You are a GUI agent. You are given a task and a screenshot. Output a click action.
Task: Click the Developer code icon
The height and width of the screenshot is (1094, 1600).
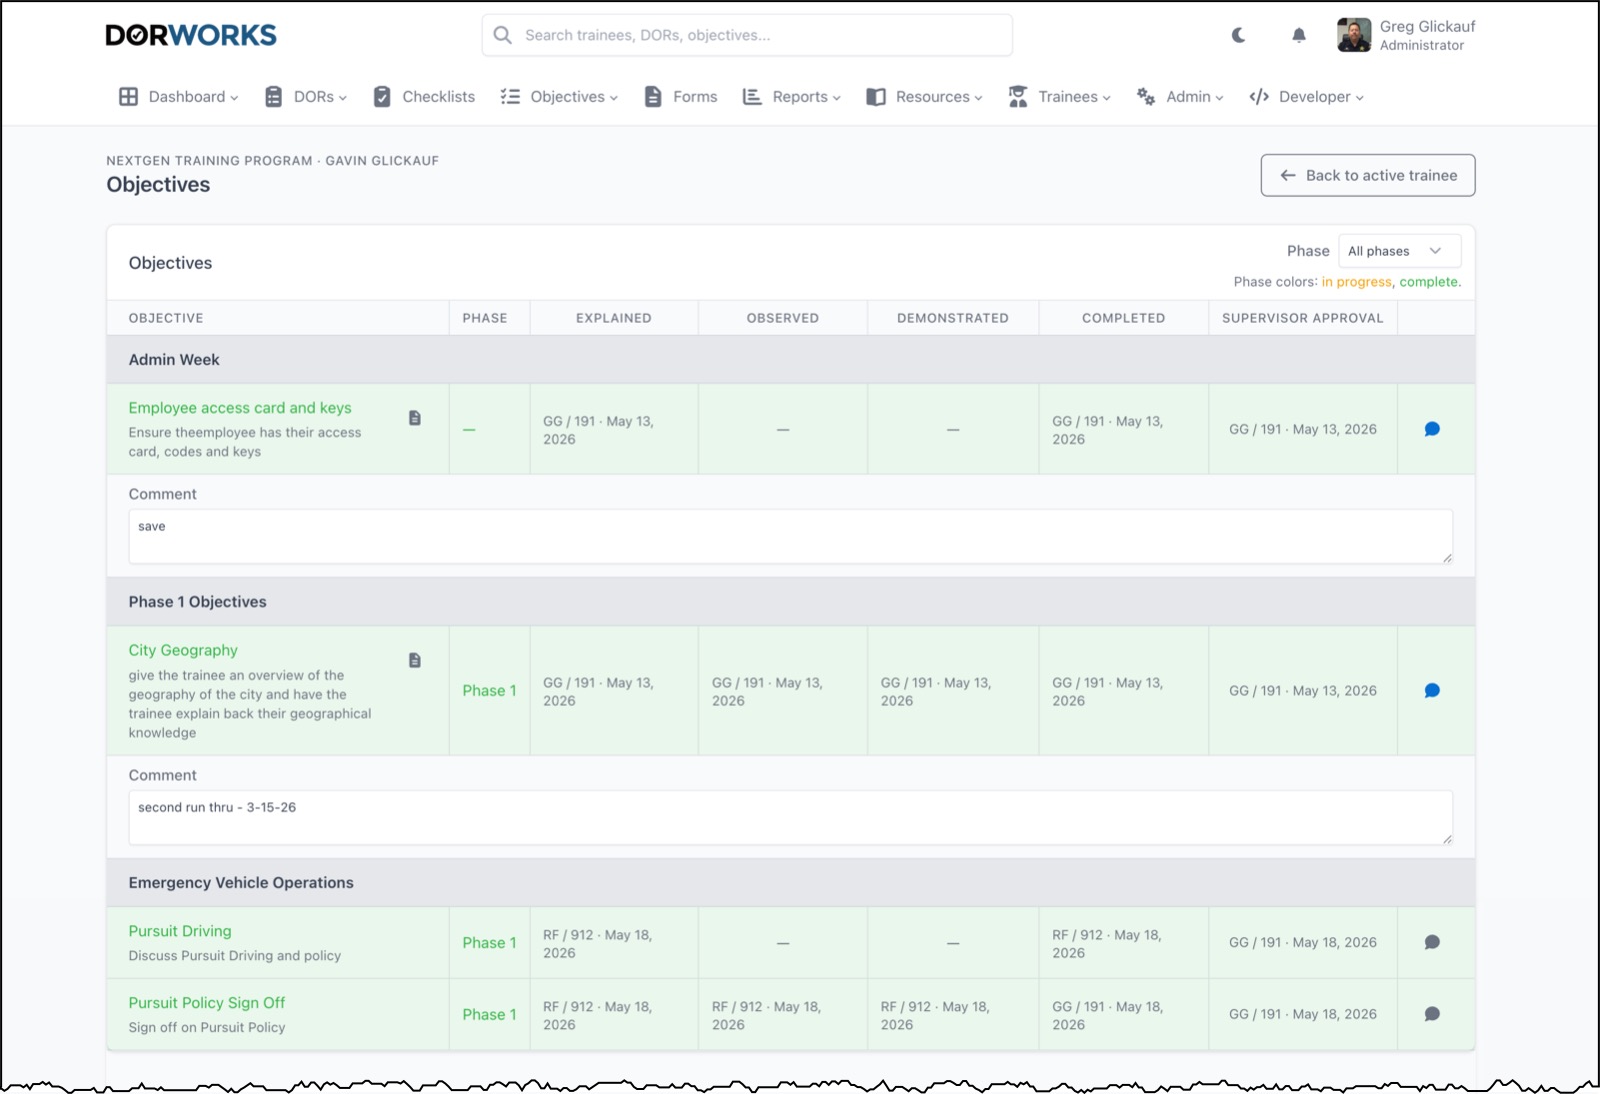tap(1259, 97)
